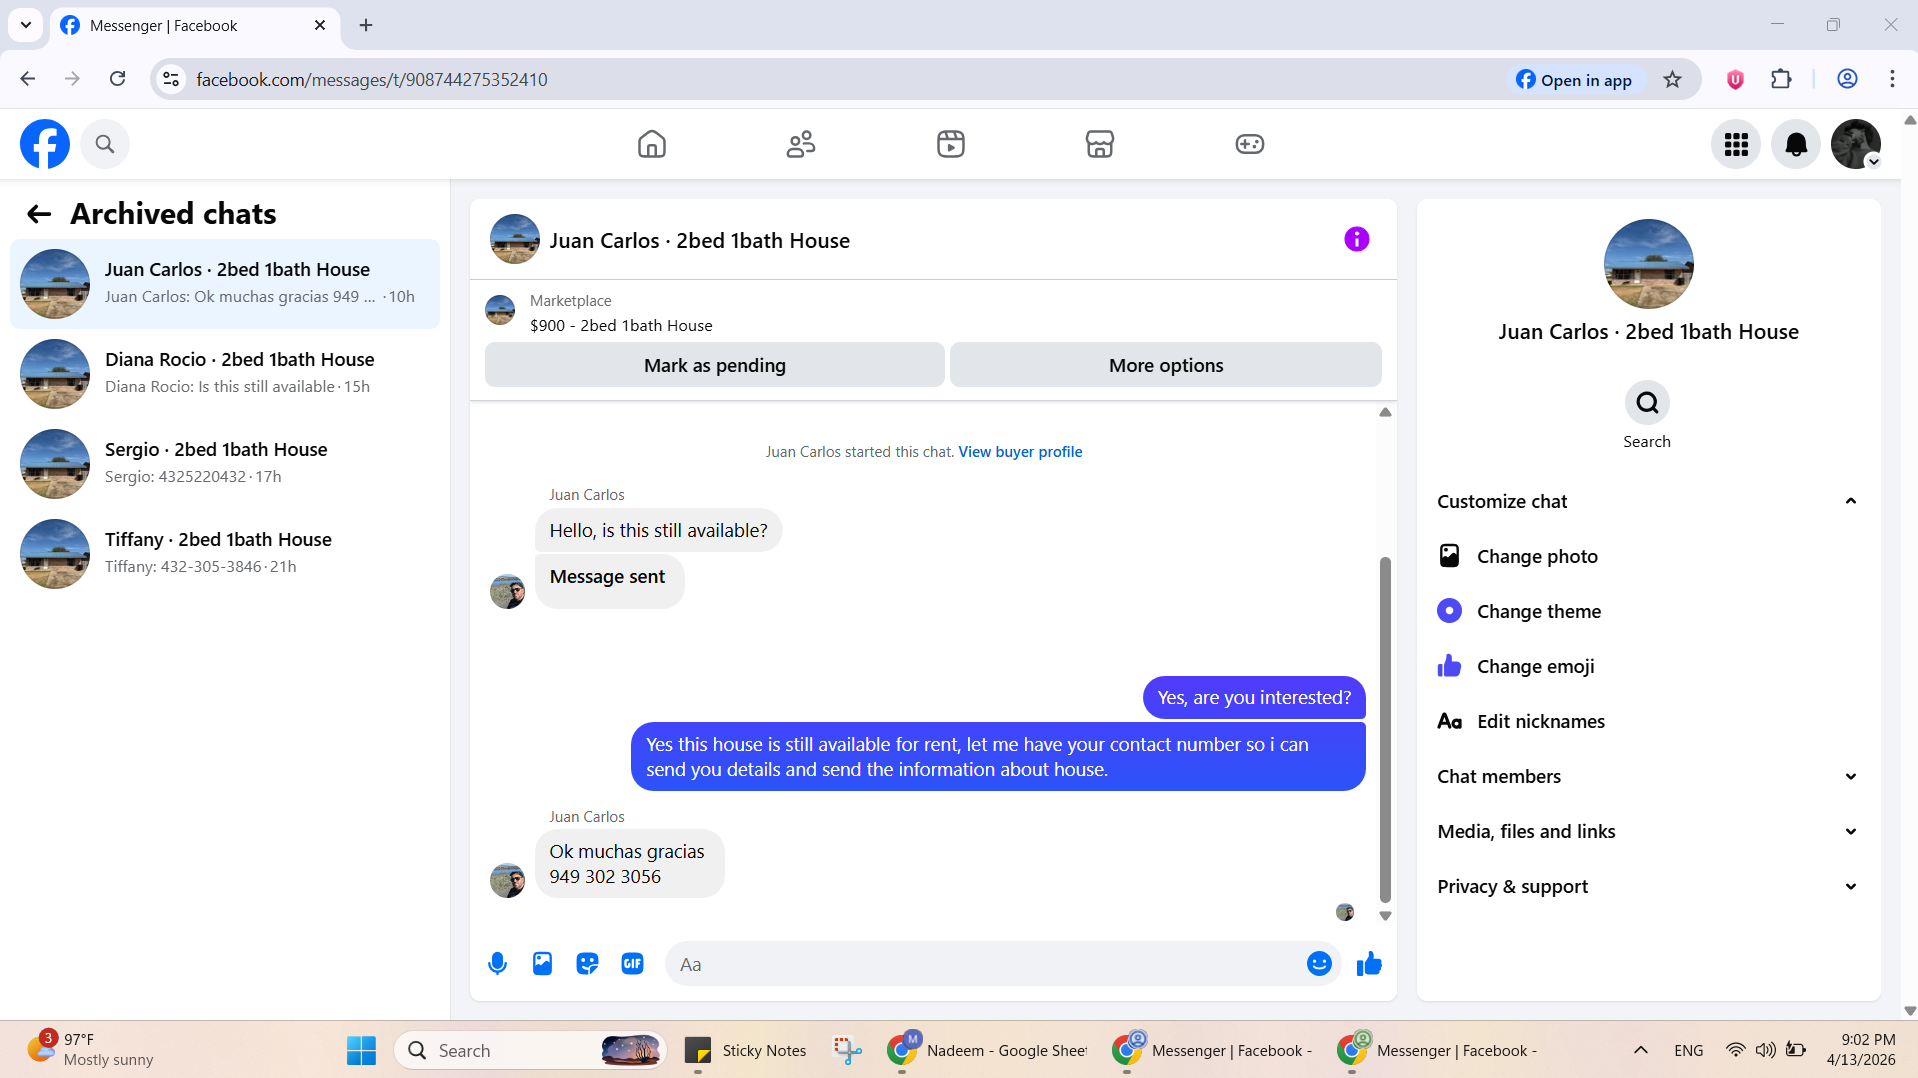Click More options button
Screen dimensions: 1918x1078
coord(1165,365)
